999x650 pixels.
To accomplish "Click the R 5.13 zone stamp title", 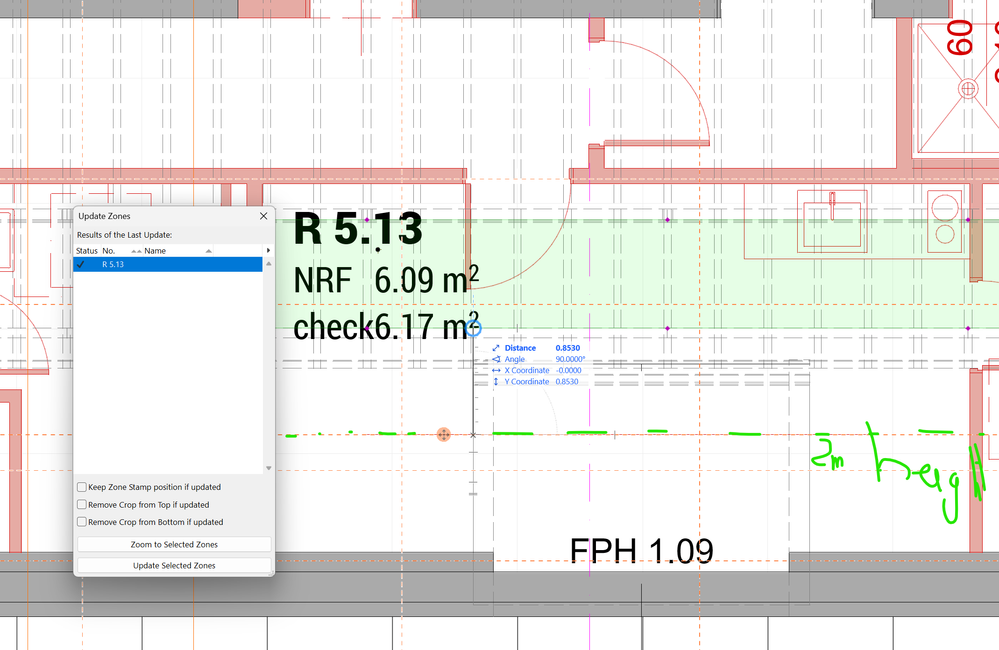I will [358, 230].
